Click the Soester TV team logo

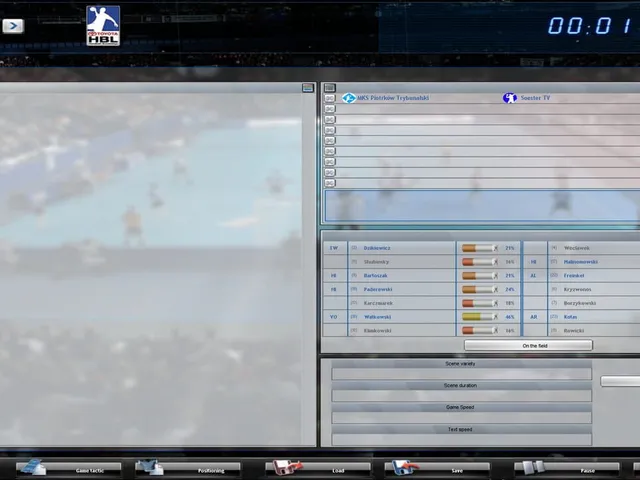click(509, 98)
